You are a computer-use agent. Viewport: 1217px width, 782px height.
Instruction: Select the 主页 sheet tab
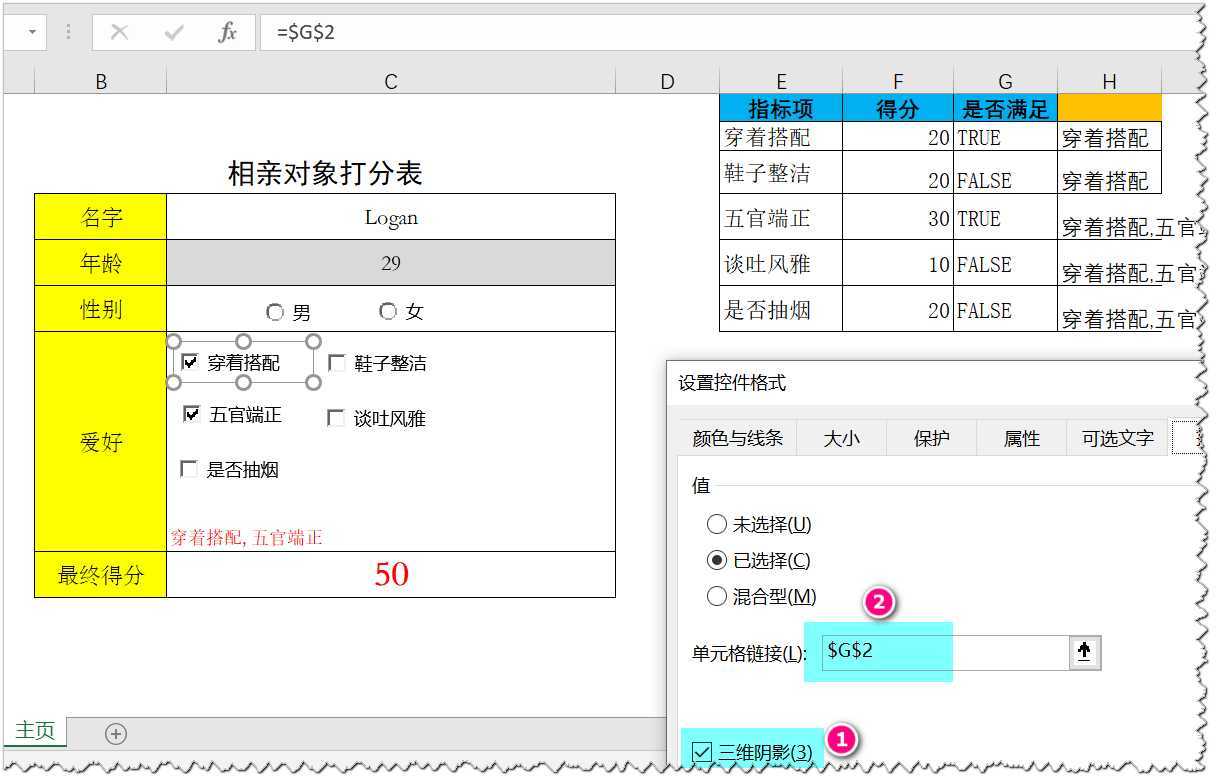[x=34, y=733]
